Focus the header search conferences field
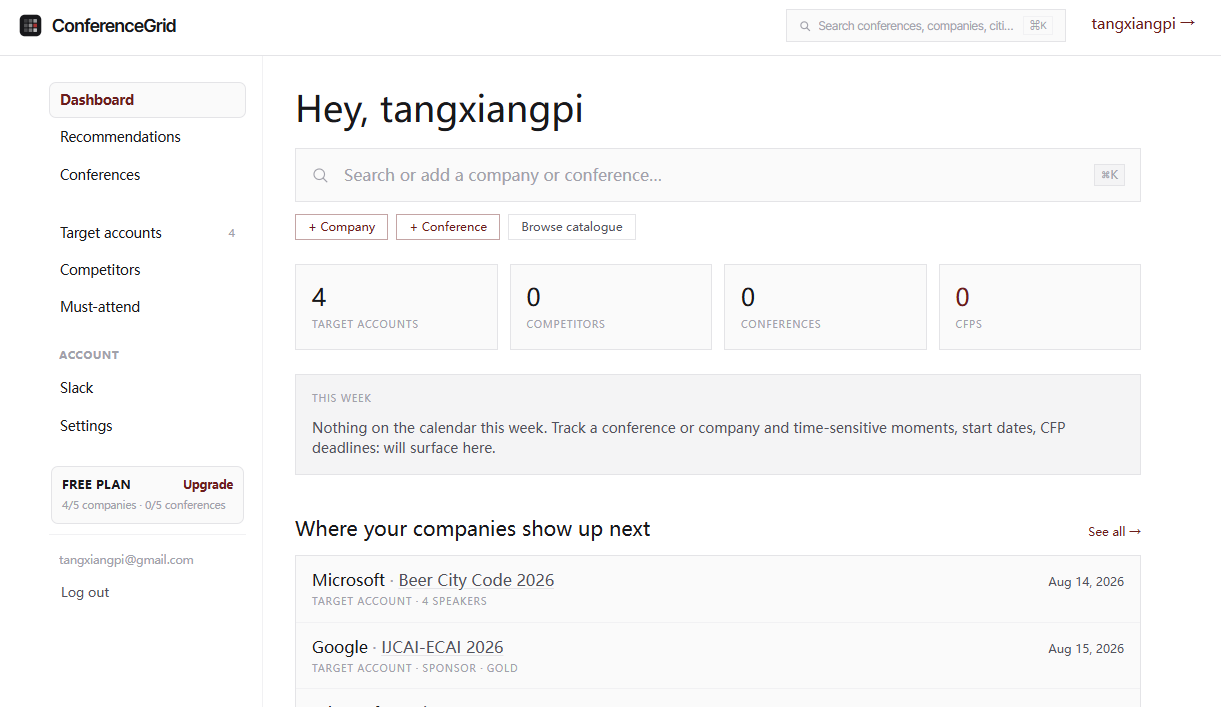Screen dimensions: 1221x707 (x=926, y=26)
